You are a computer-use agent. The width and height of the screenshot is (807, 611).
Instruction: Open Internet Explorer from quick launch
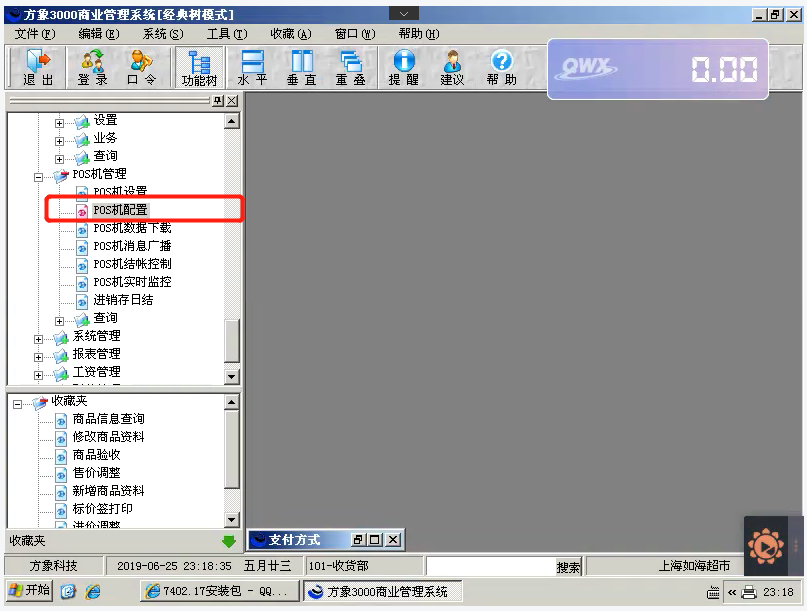94,591
